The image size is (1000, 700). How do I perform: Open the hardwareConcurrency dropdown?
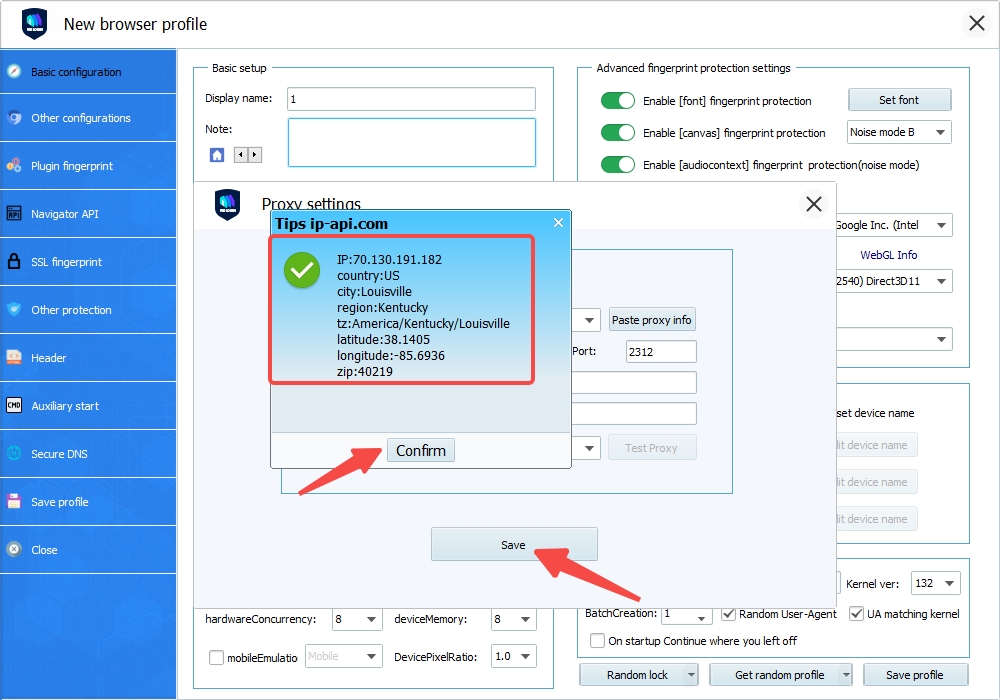[357, 620]
